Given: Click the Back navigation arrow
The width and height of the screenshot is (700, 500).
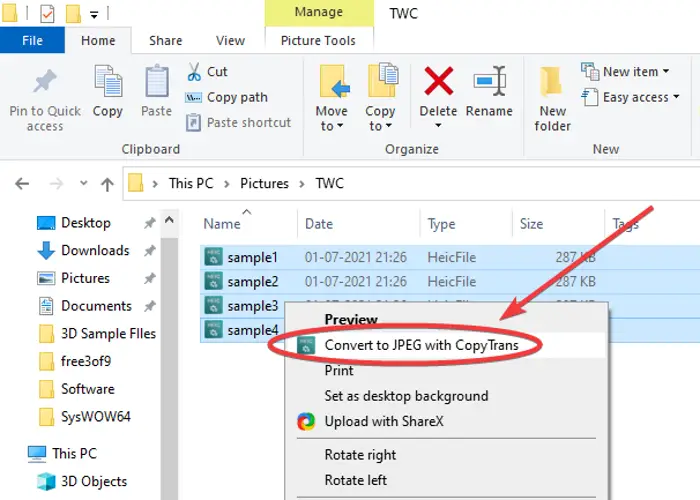Looking at the screenshot, I should (x=22, y=183).
